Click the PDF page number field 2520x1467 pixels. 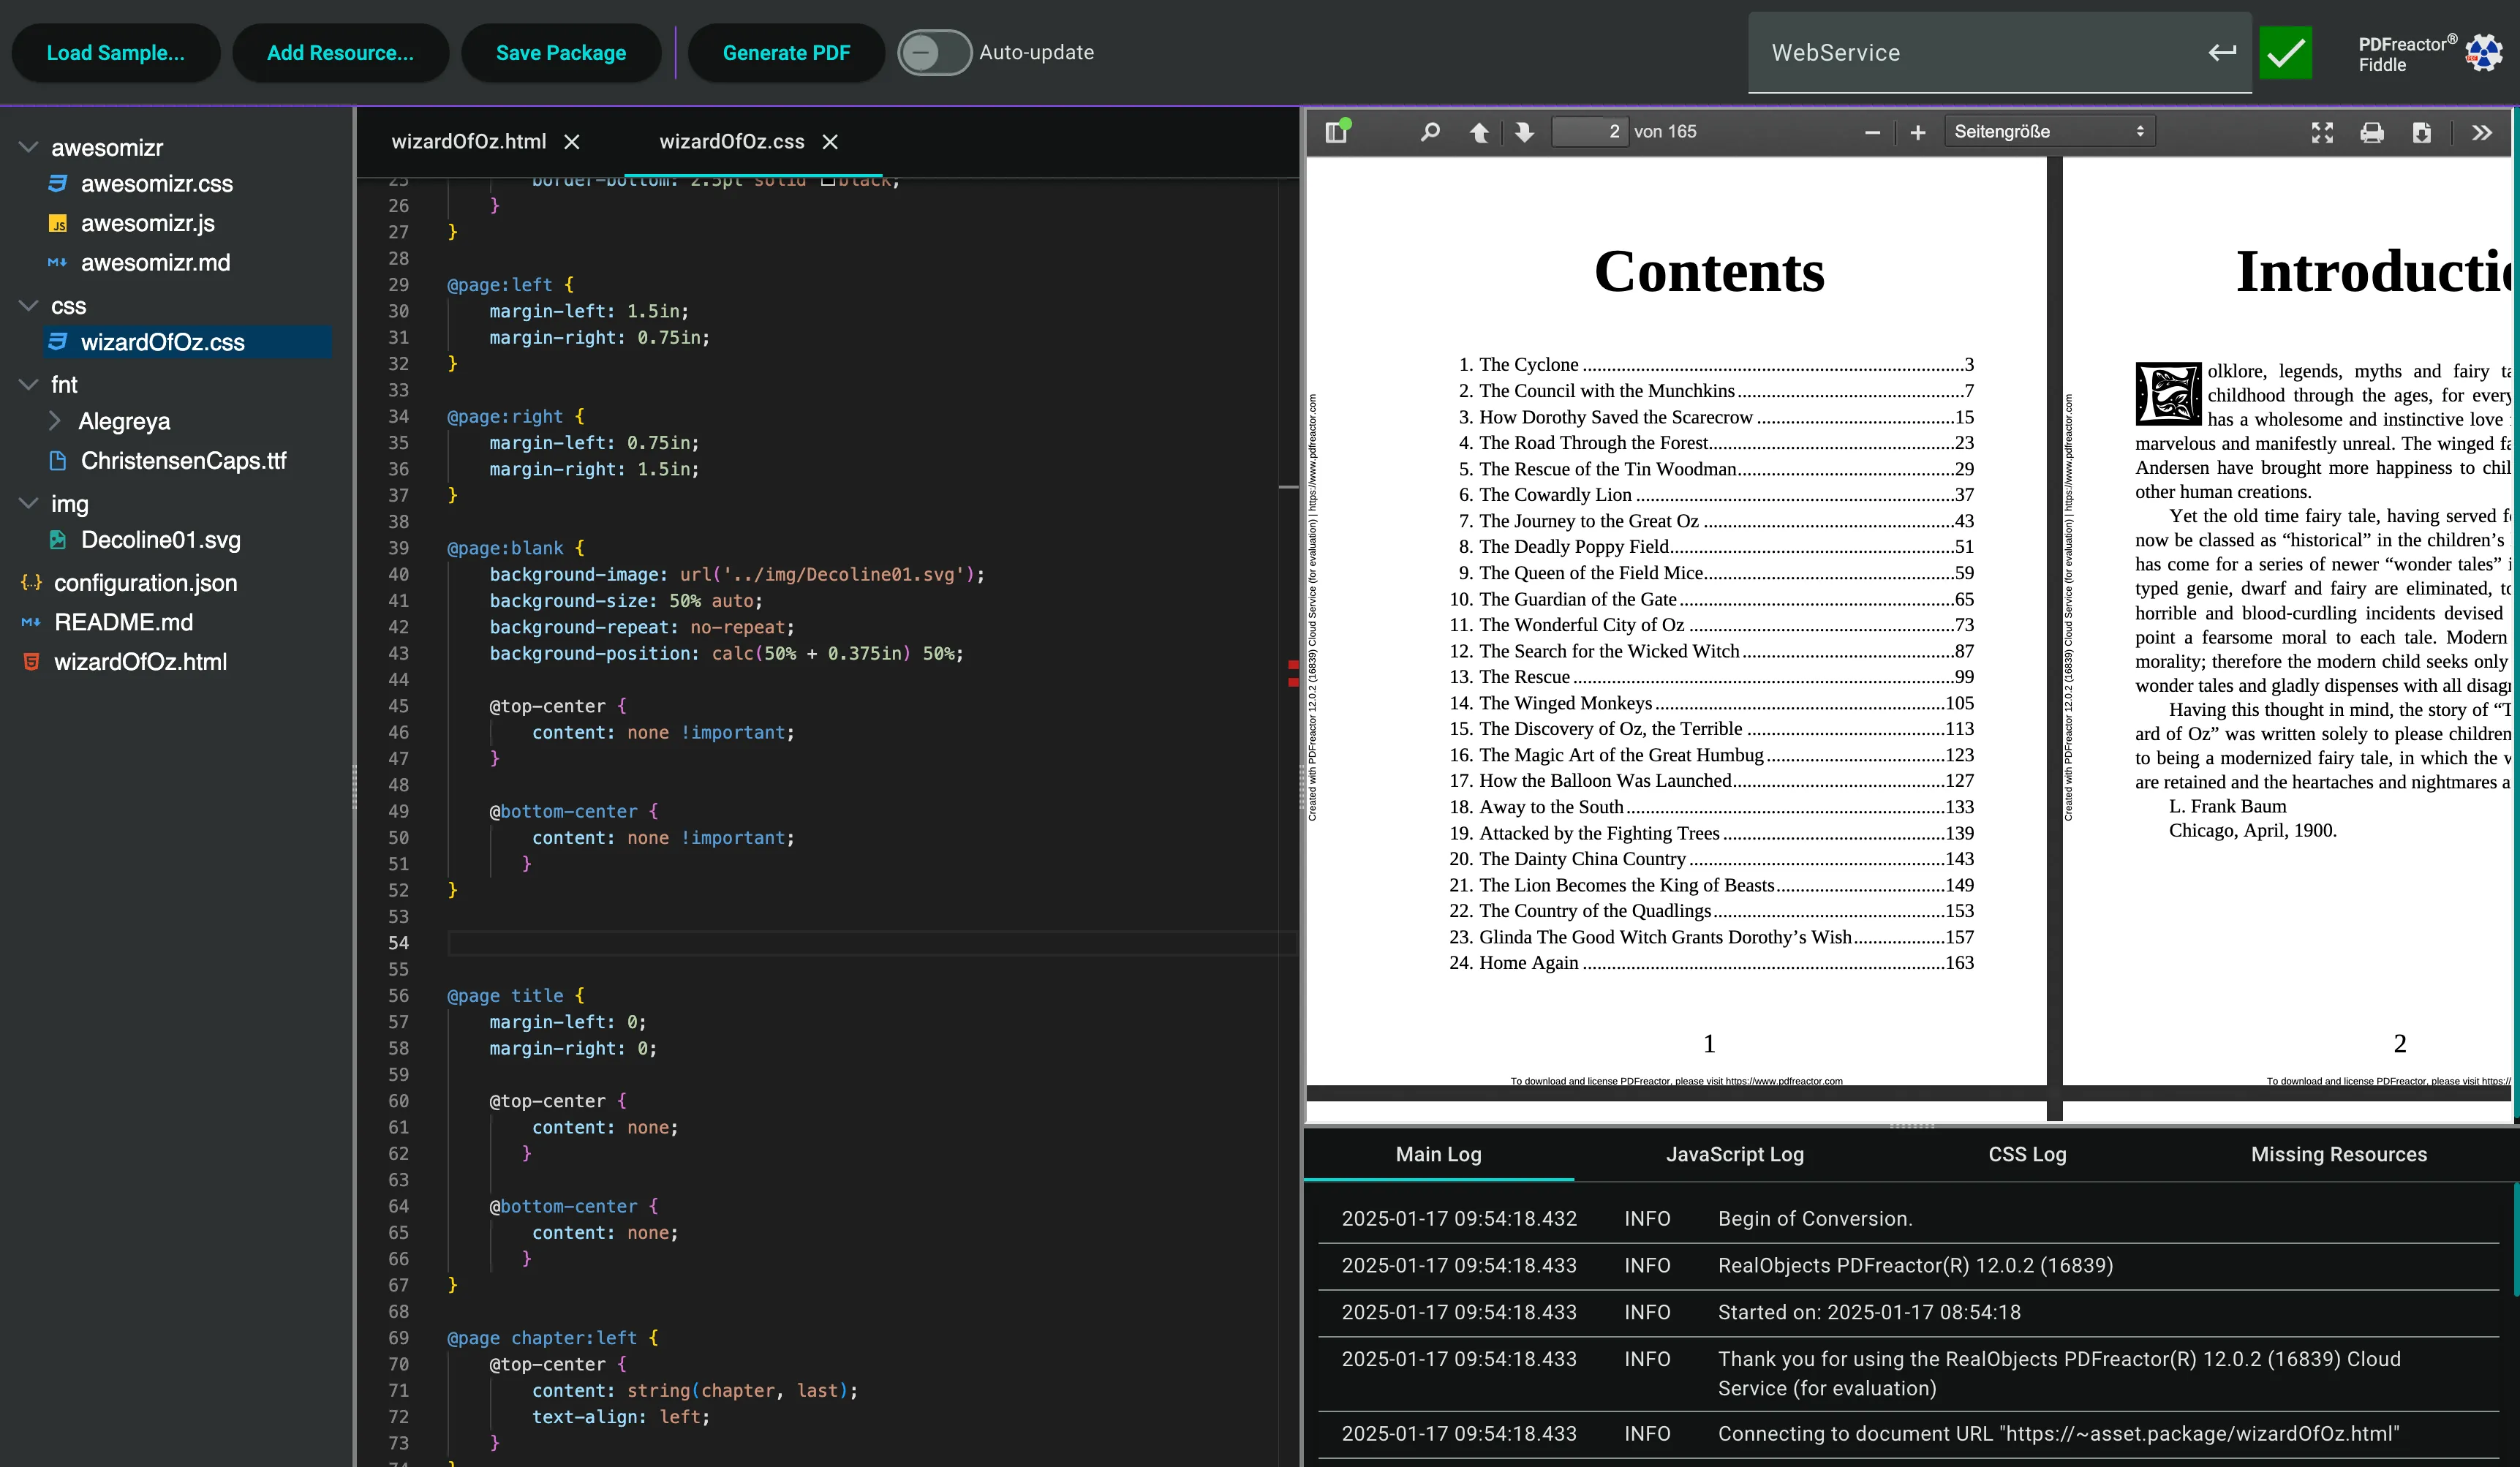(1589, 132)
